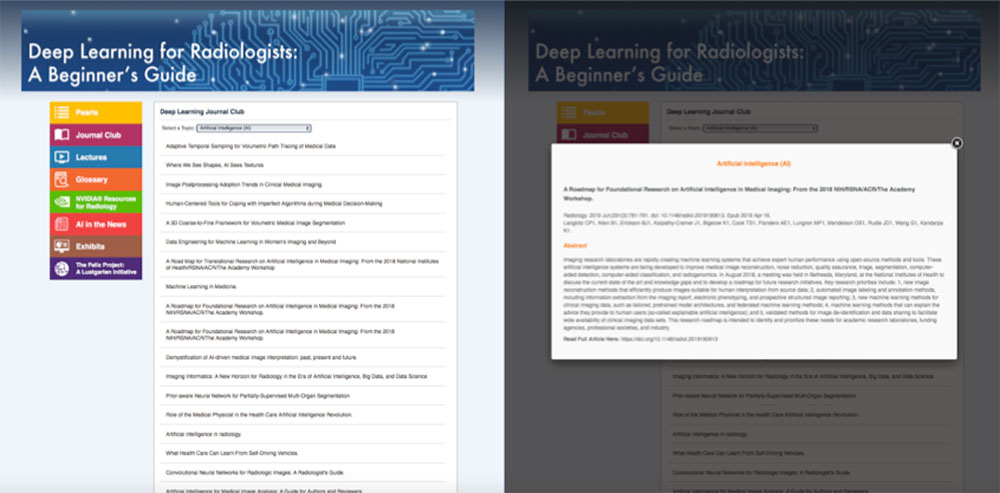The width and height of the screenshot is (1000, 493).
Task: Click the Pearls list icon in left page sidebar
Action: click(61, 113)
